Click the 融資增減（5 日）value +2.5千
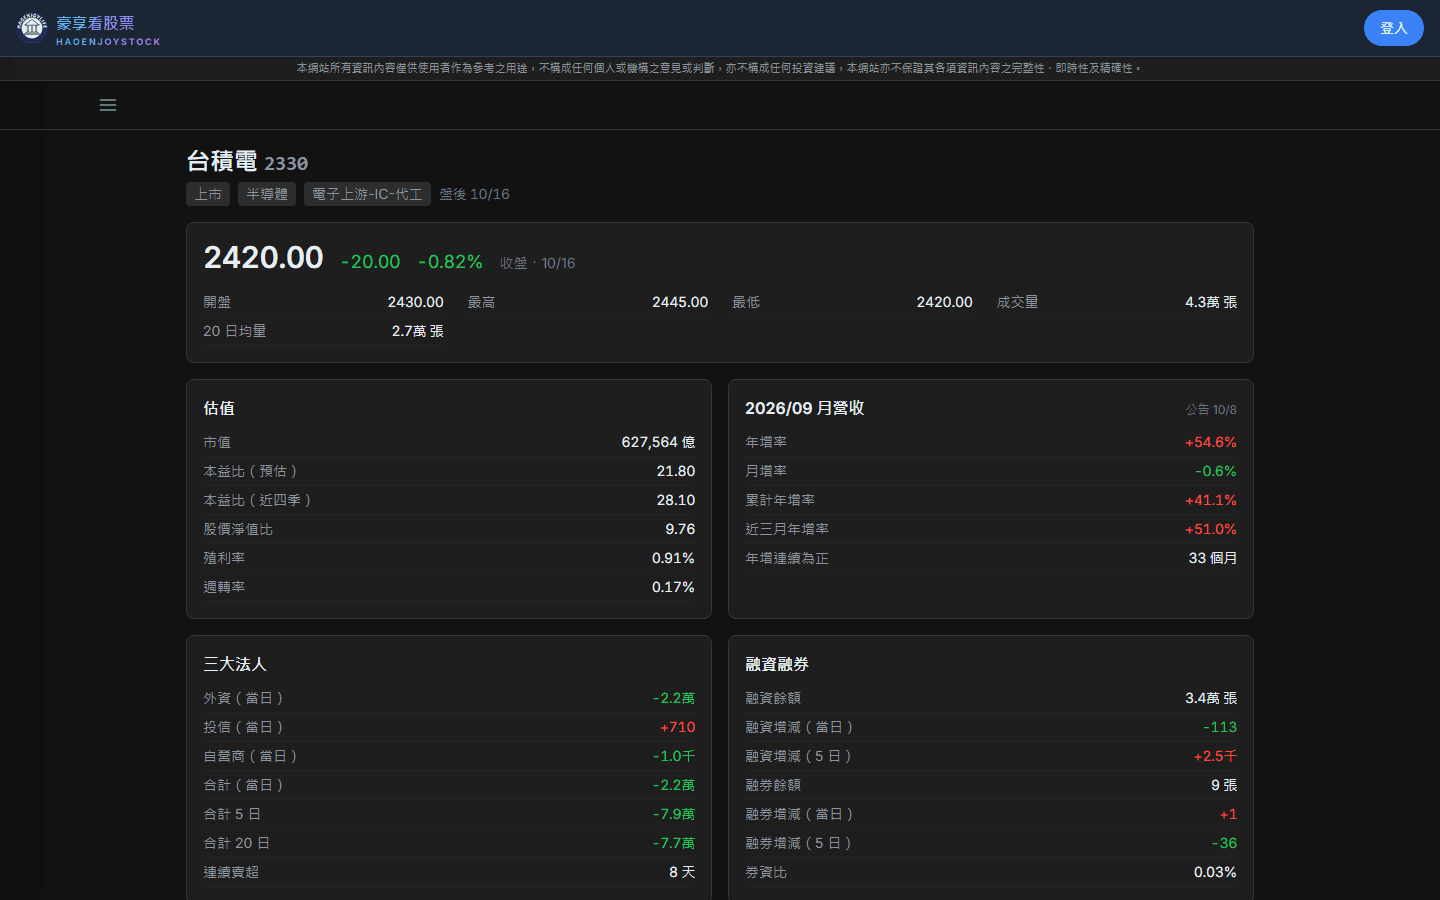The image size is (1440, 900). (x=1215, y=756)
